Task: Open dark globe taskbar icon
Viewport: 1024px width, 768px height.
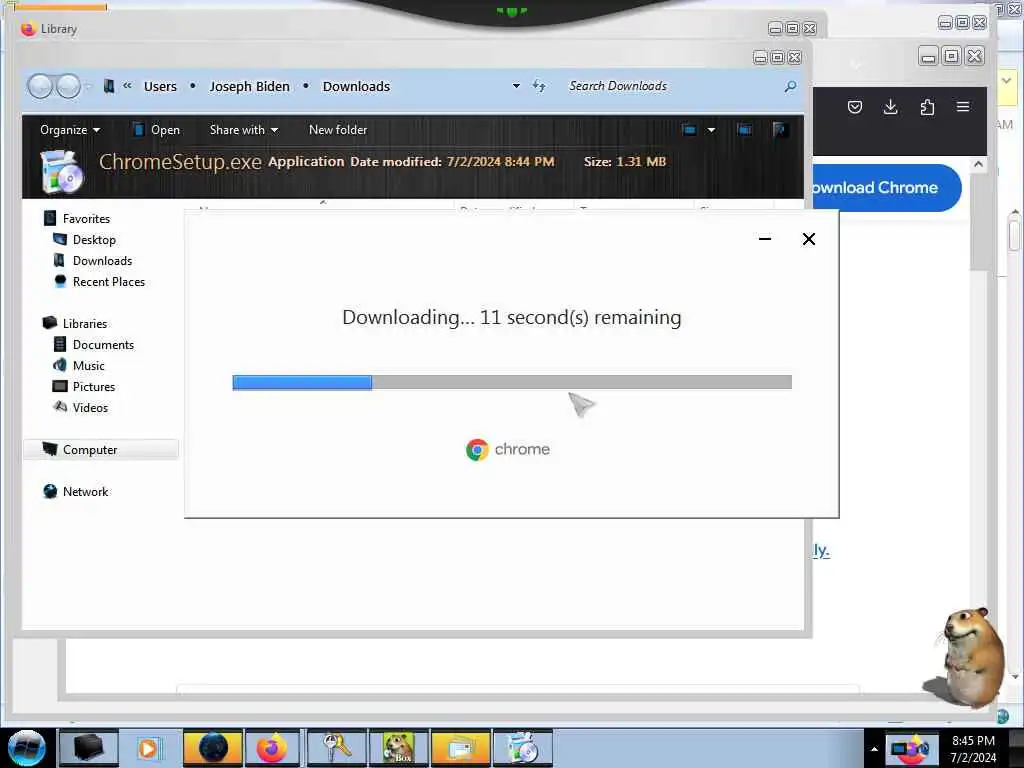Action: (x=212, y=748)
